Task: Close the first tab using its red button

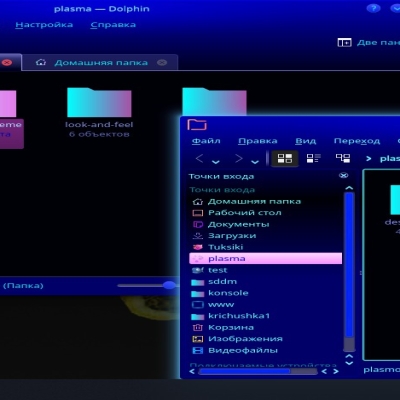Action: tap(7, 63)
